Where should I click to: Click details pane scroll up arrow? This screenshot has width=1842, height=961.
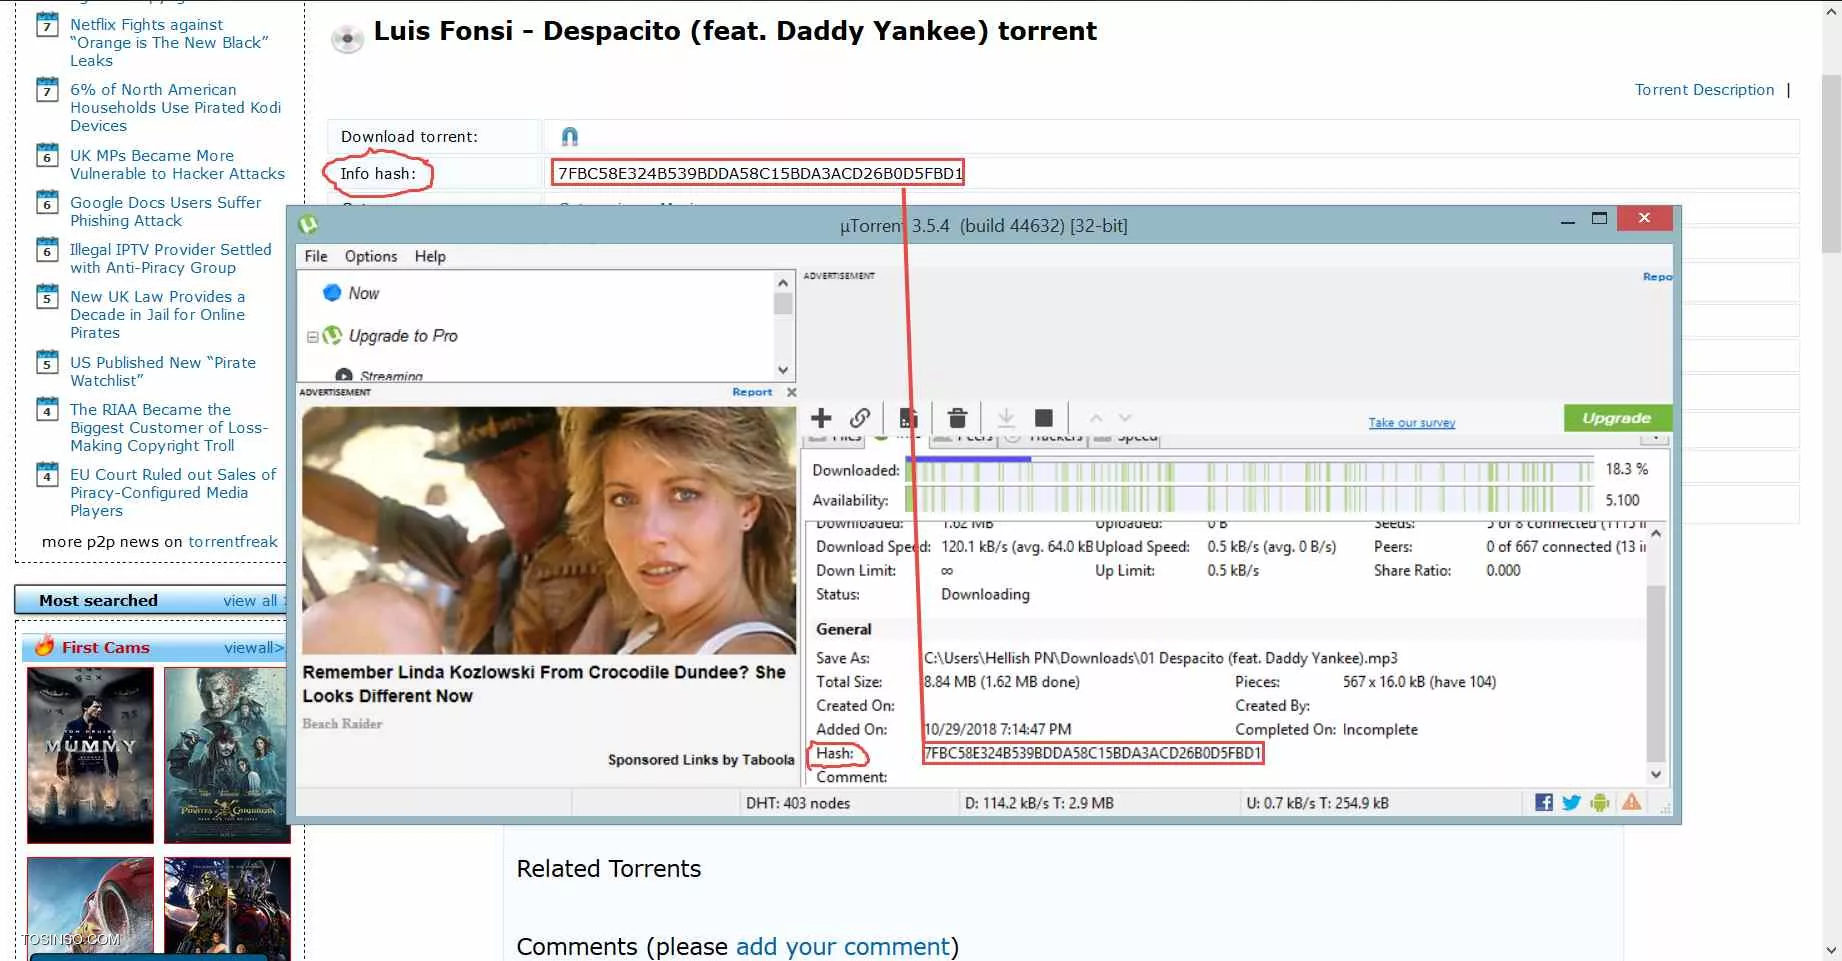pyautogui.click(x=1656, y=533)
